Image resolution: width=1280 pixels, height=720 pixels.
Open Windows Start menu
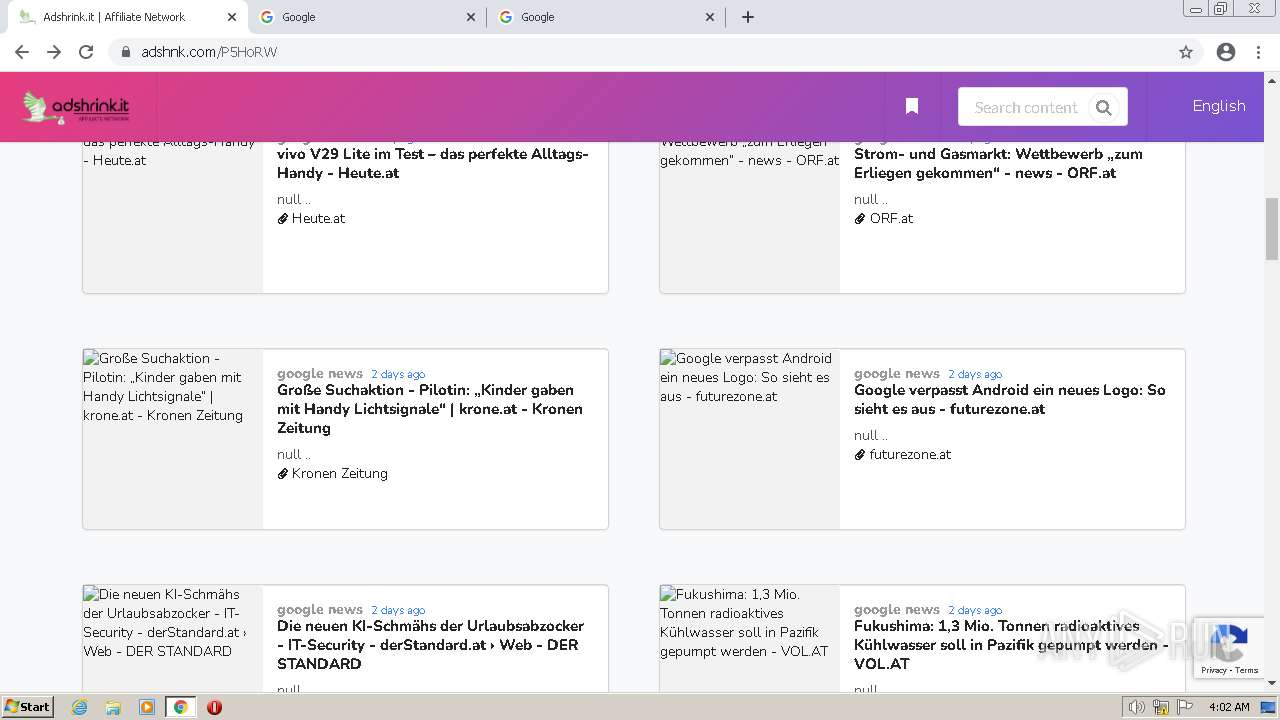[x=27, y=707]
